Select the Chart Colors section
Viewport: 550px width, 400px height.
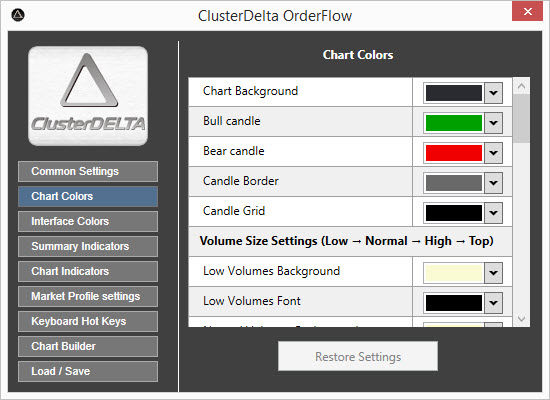point(88,196)
